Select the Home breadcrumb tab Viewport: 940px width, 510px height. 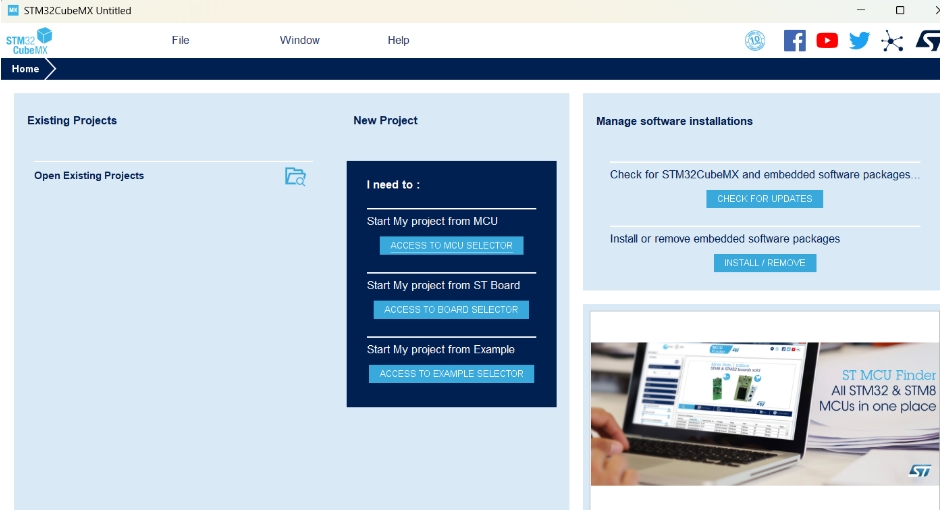(25, 69)
